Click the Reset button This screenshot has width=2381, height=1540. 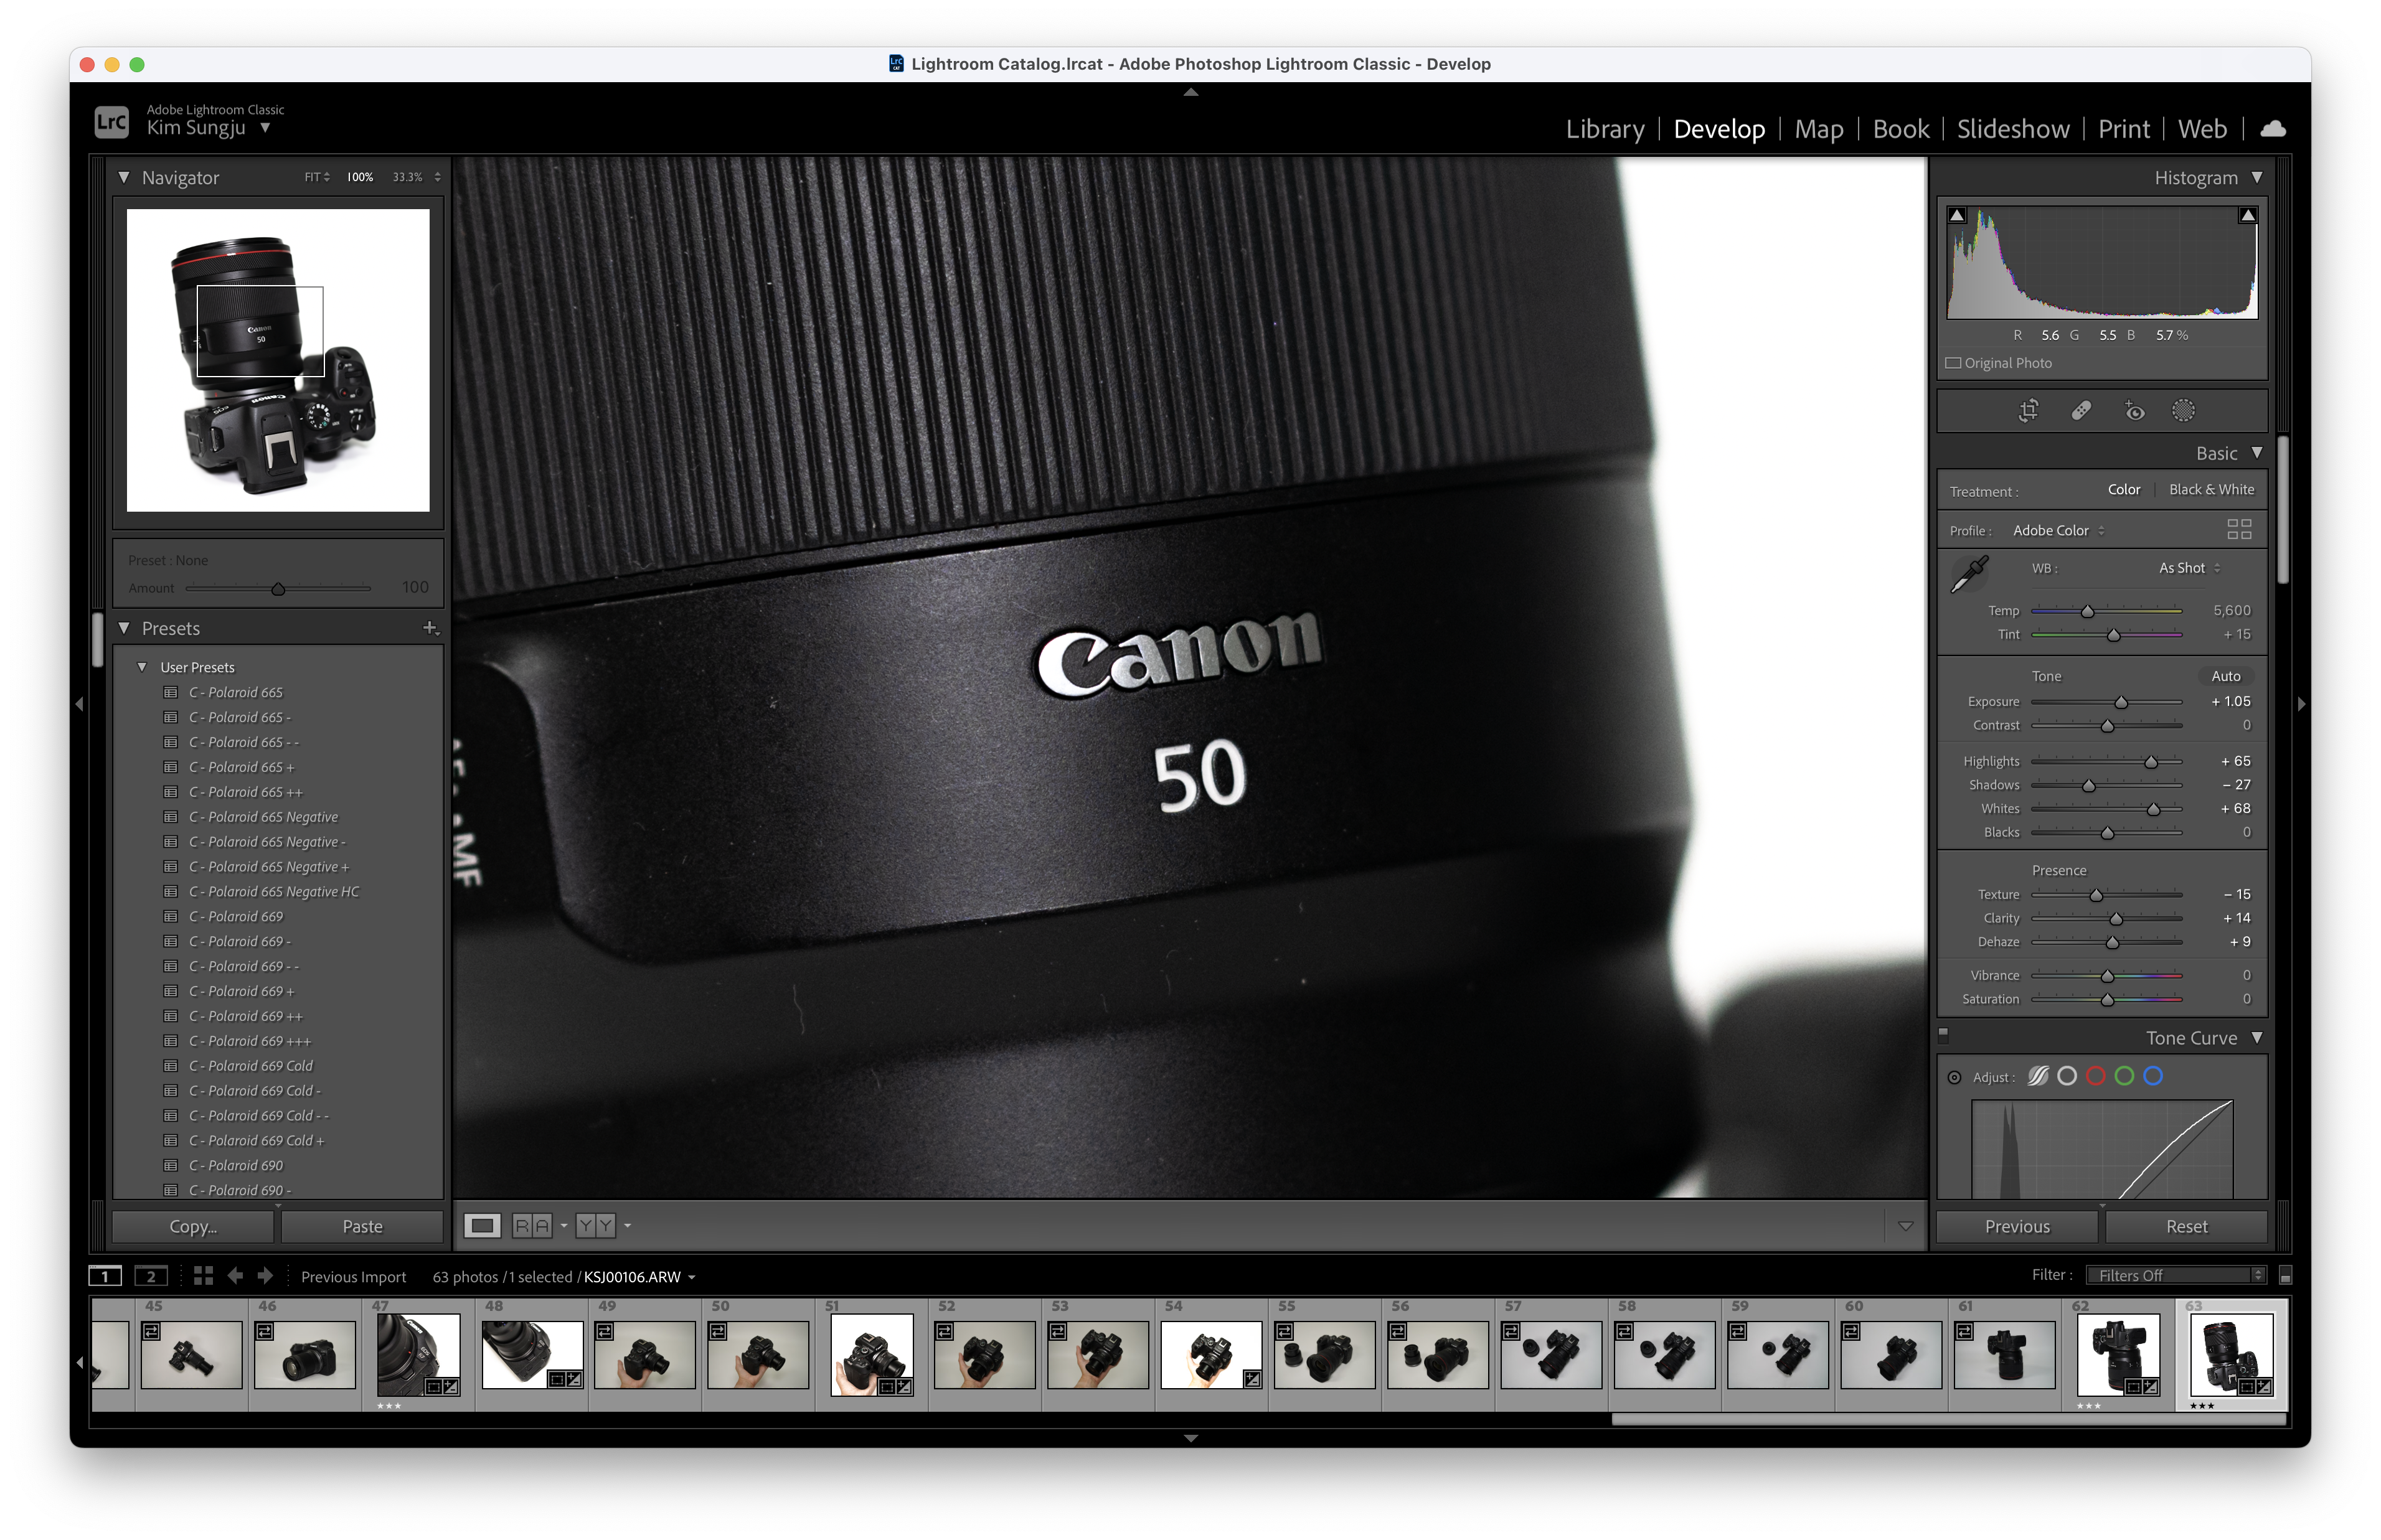2186,1226
